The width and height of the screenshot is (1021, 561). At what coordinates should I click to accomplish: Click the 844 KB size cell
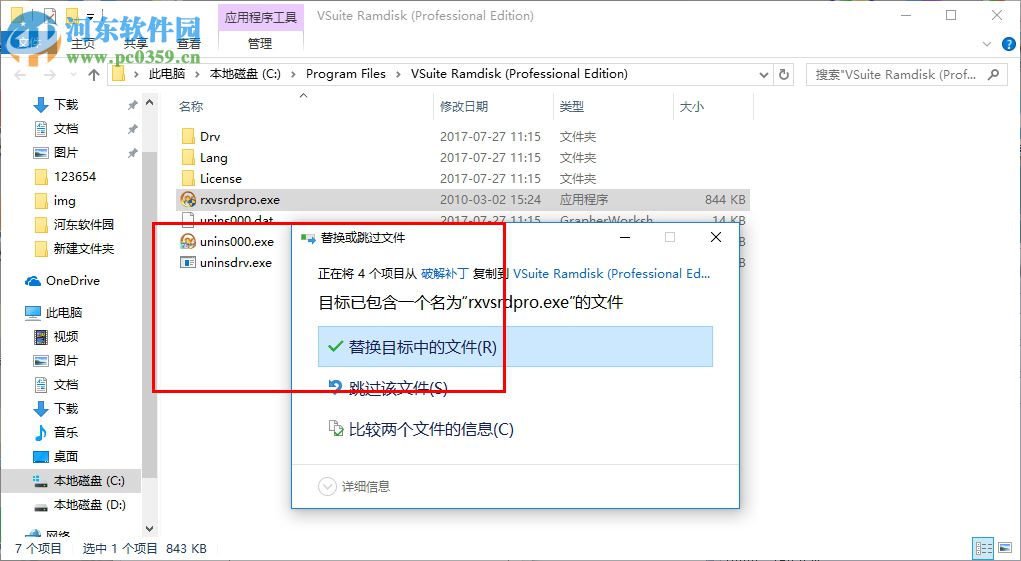(725, 199)
